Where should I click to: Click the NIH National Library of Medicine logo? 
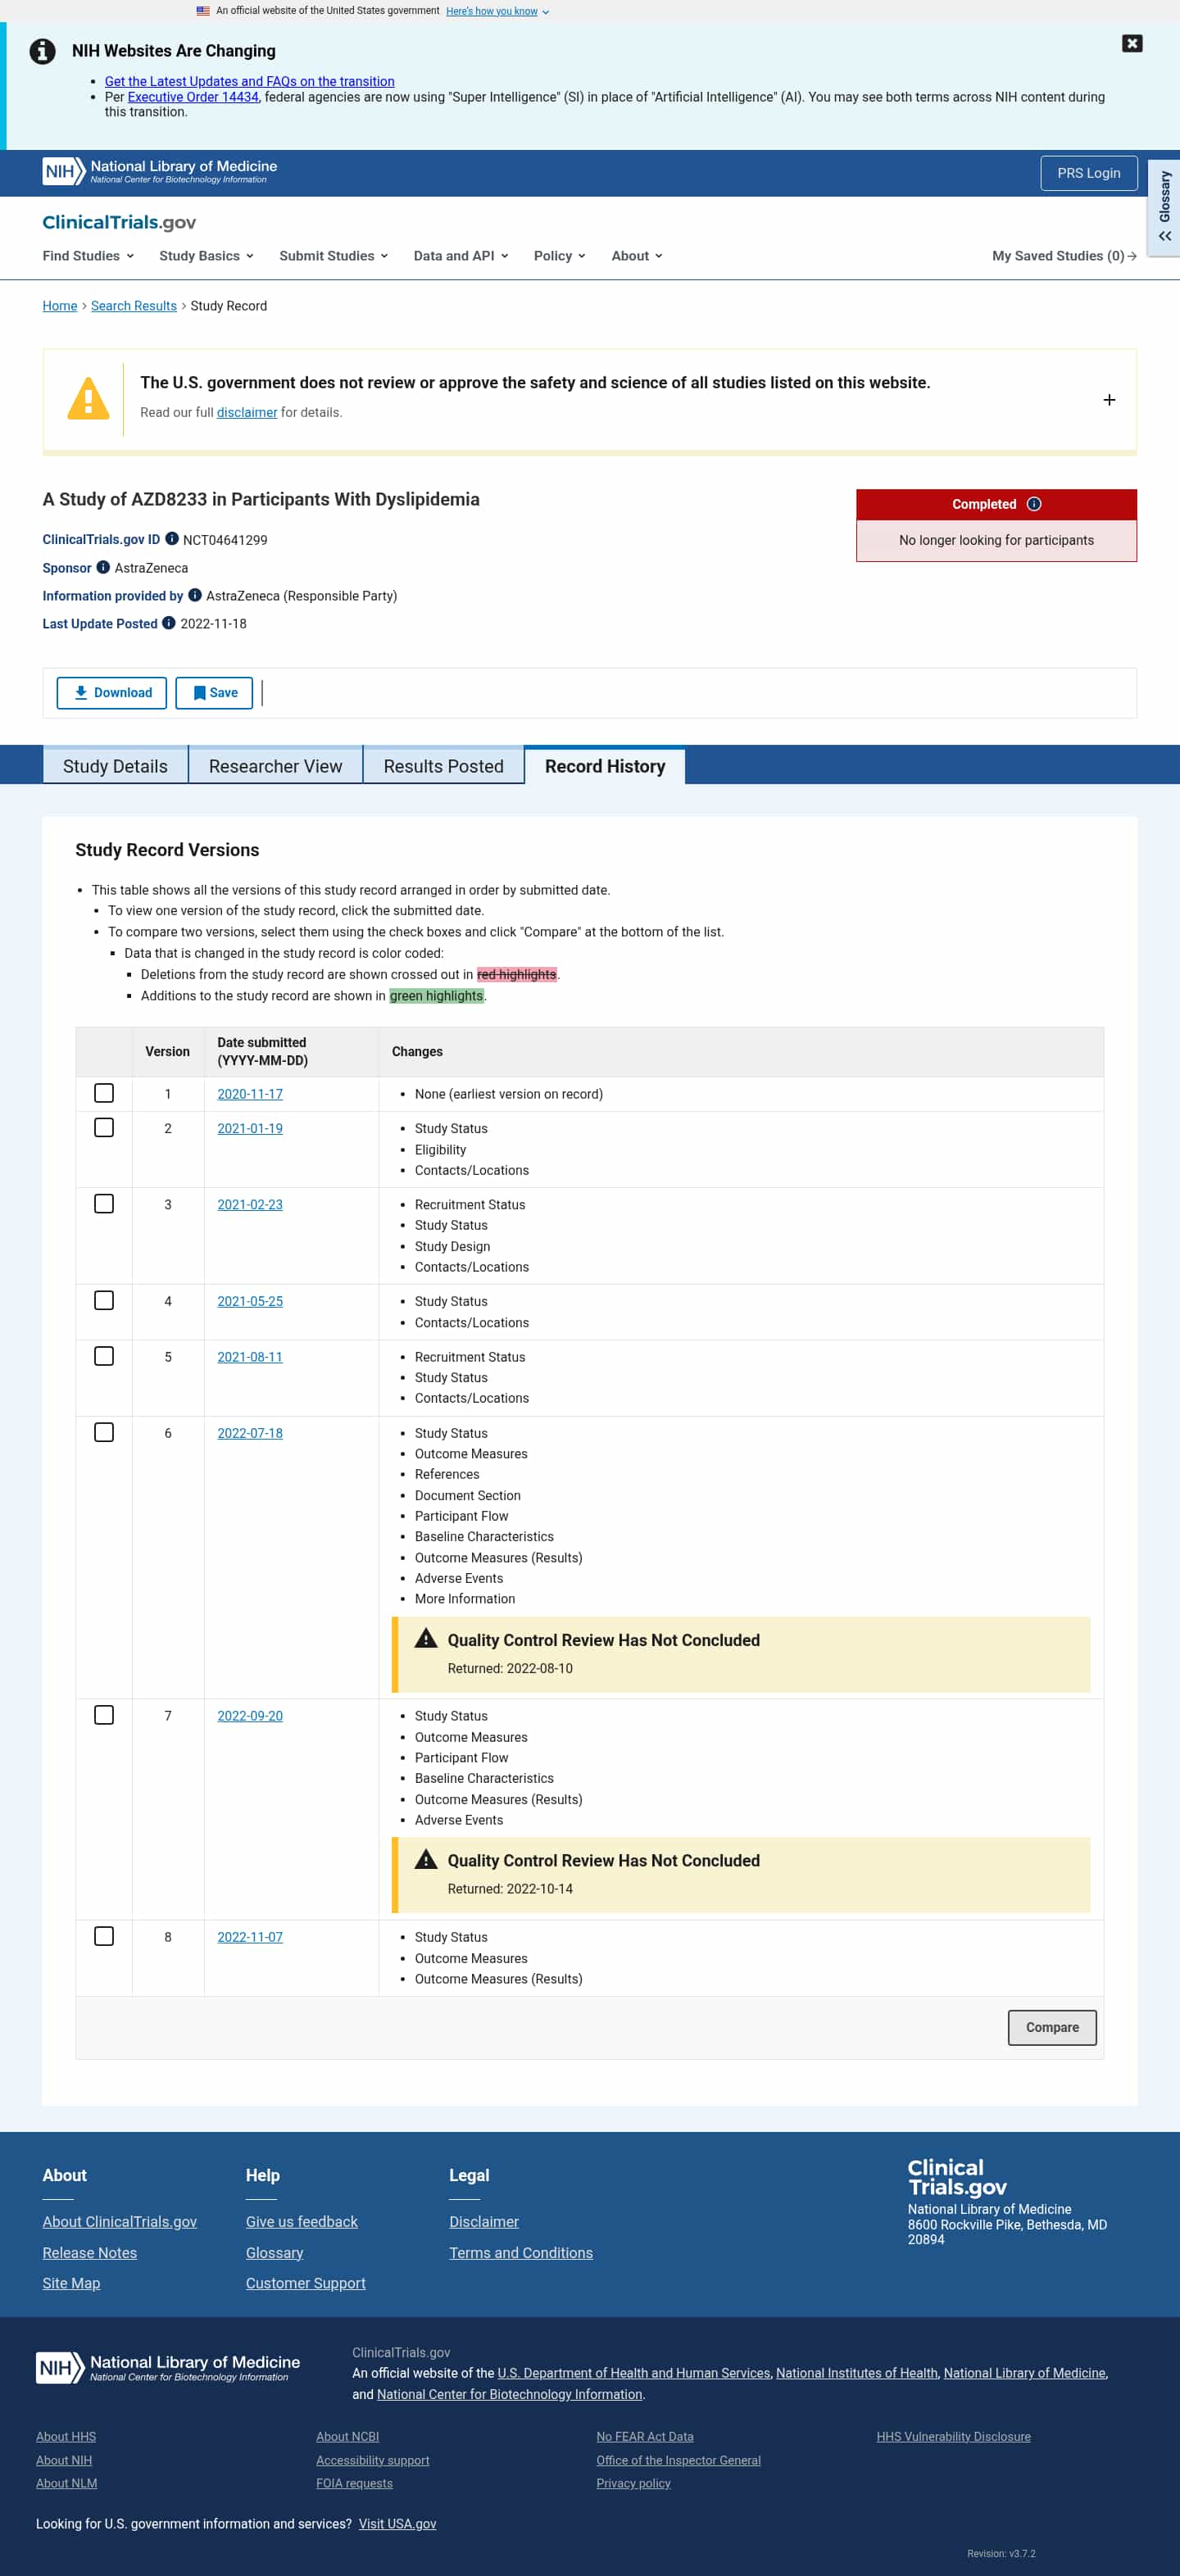click(x=160, y=172)
